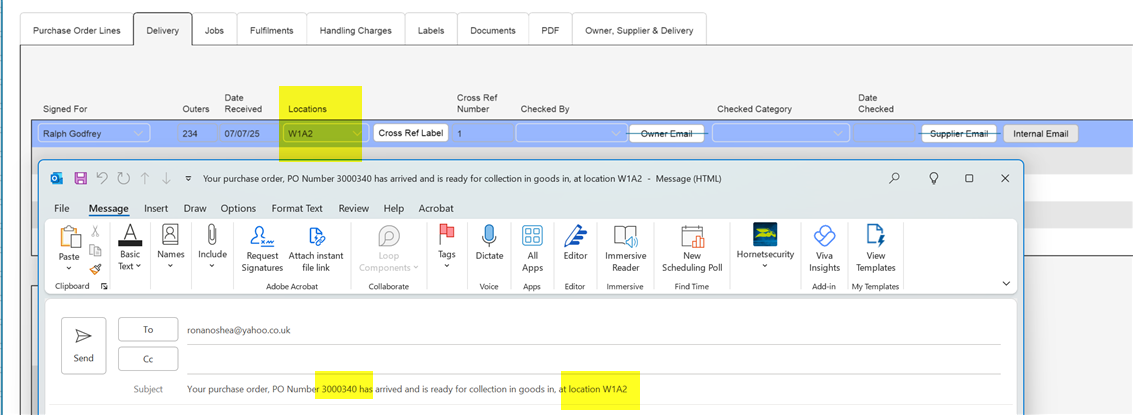Click the Cross Ref Label button
This screenshot has width=1133, height=415.
[x=410, y=133]
